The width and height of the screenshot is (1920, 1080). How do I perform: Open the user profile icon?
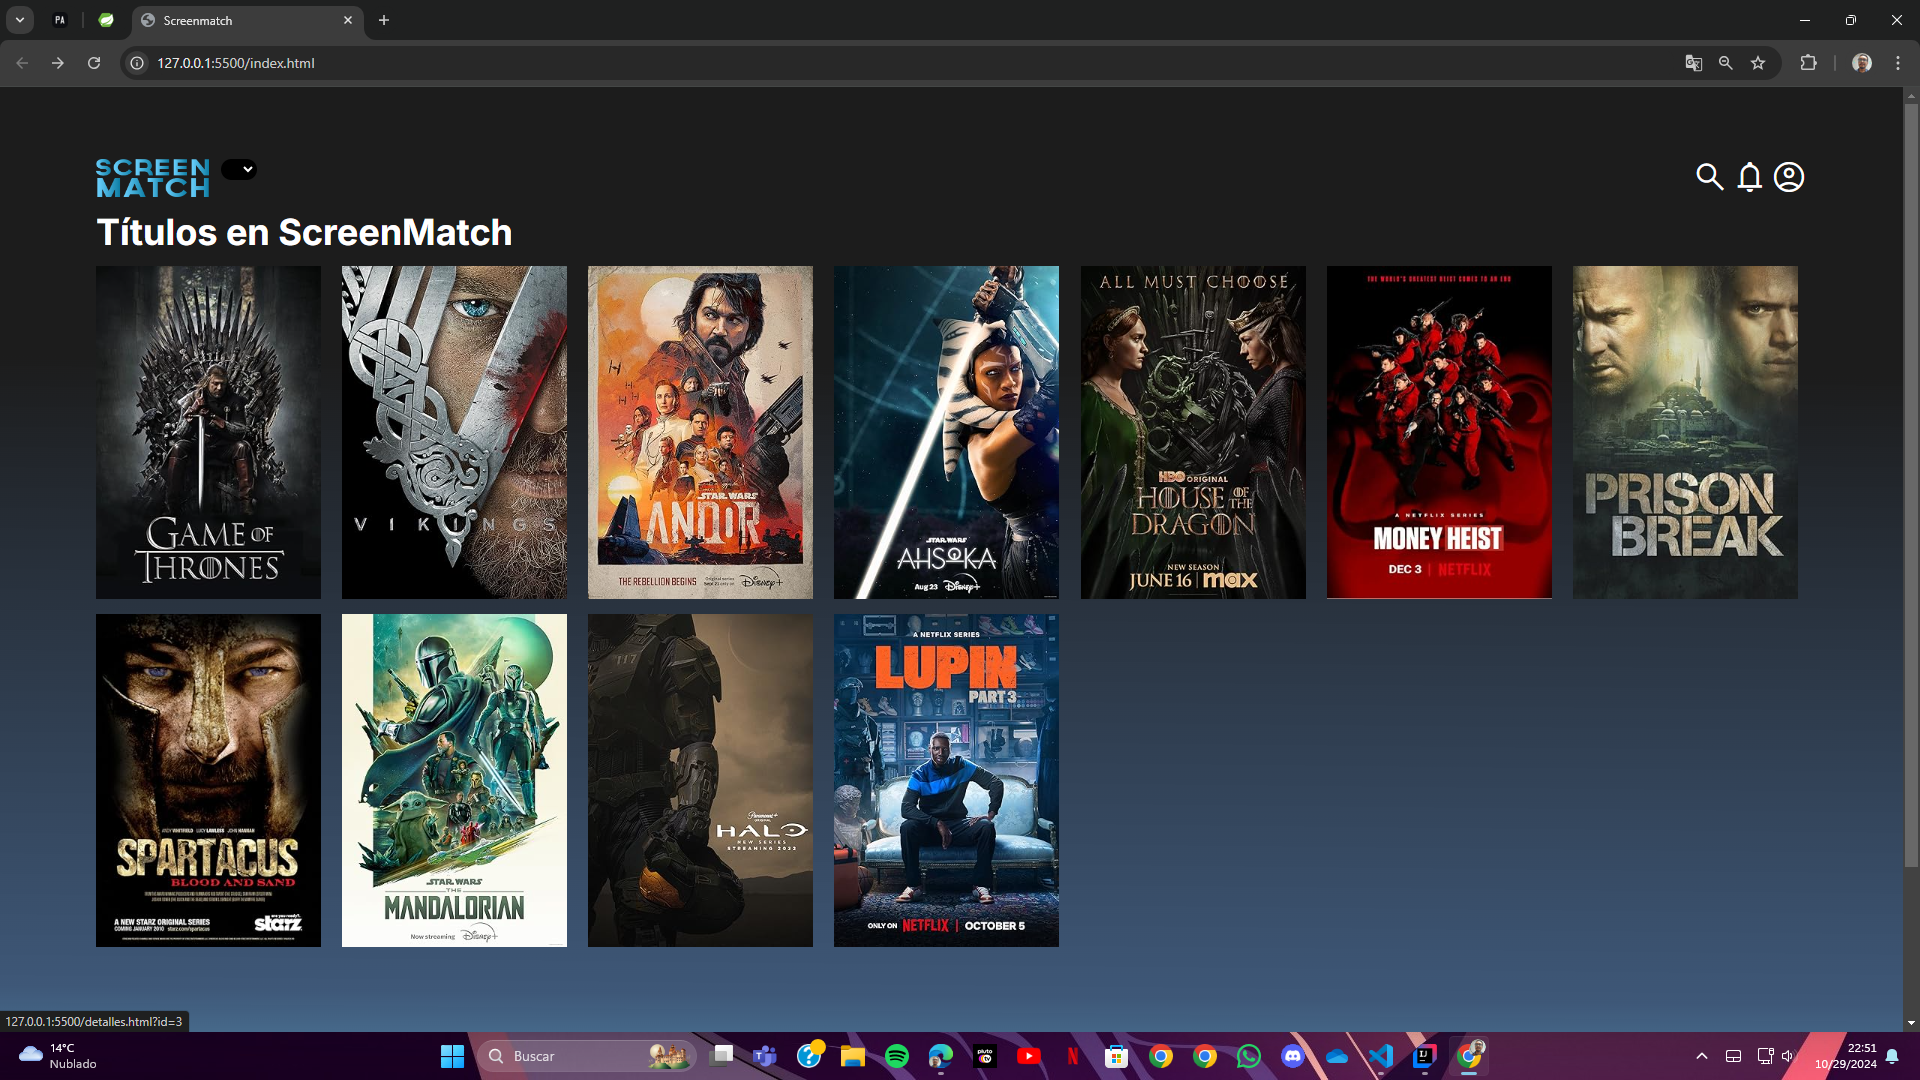(x=1789, y=177)
